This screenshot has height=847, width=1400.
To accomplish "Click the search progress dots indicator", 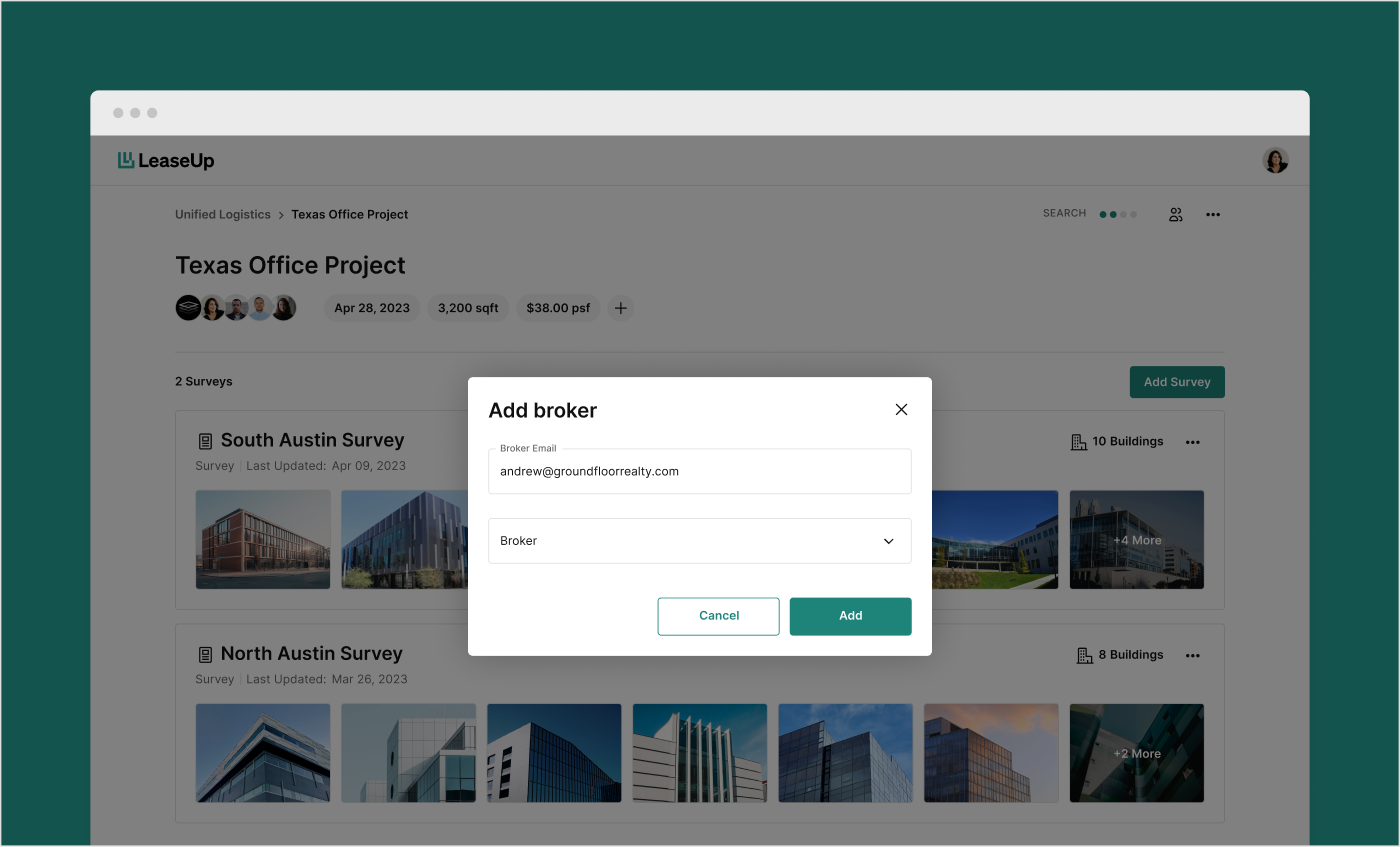I will point(1118,214).
